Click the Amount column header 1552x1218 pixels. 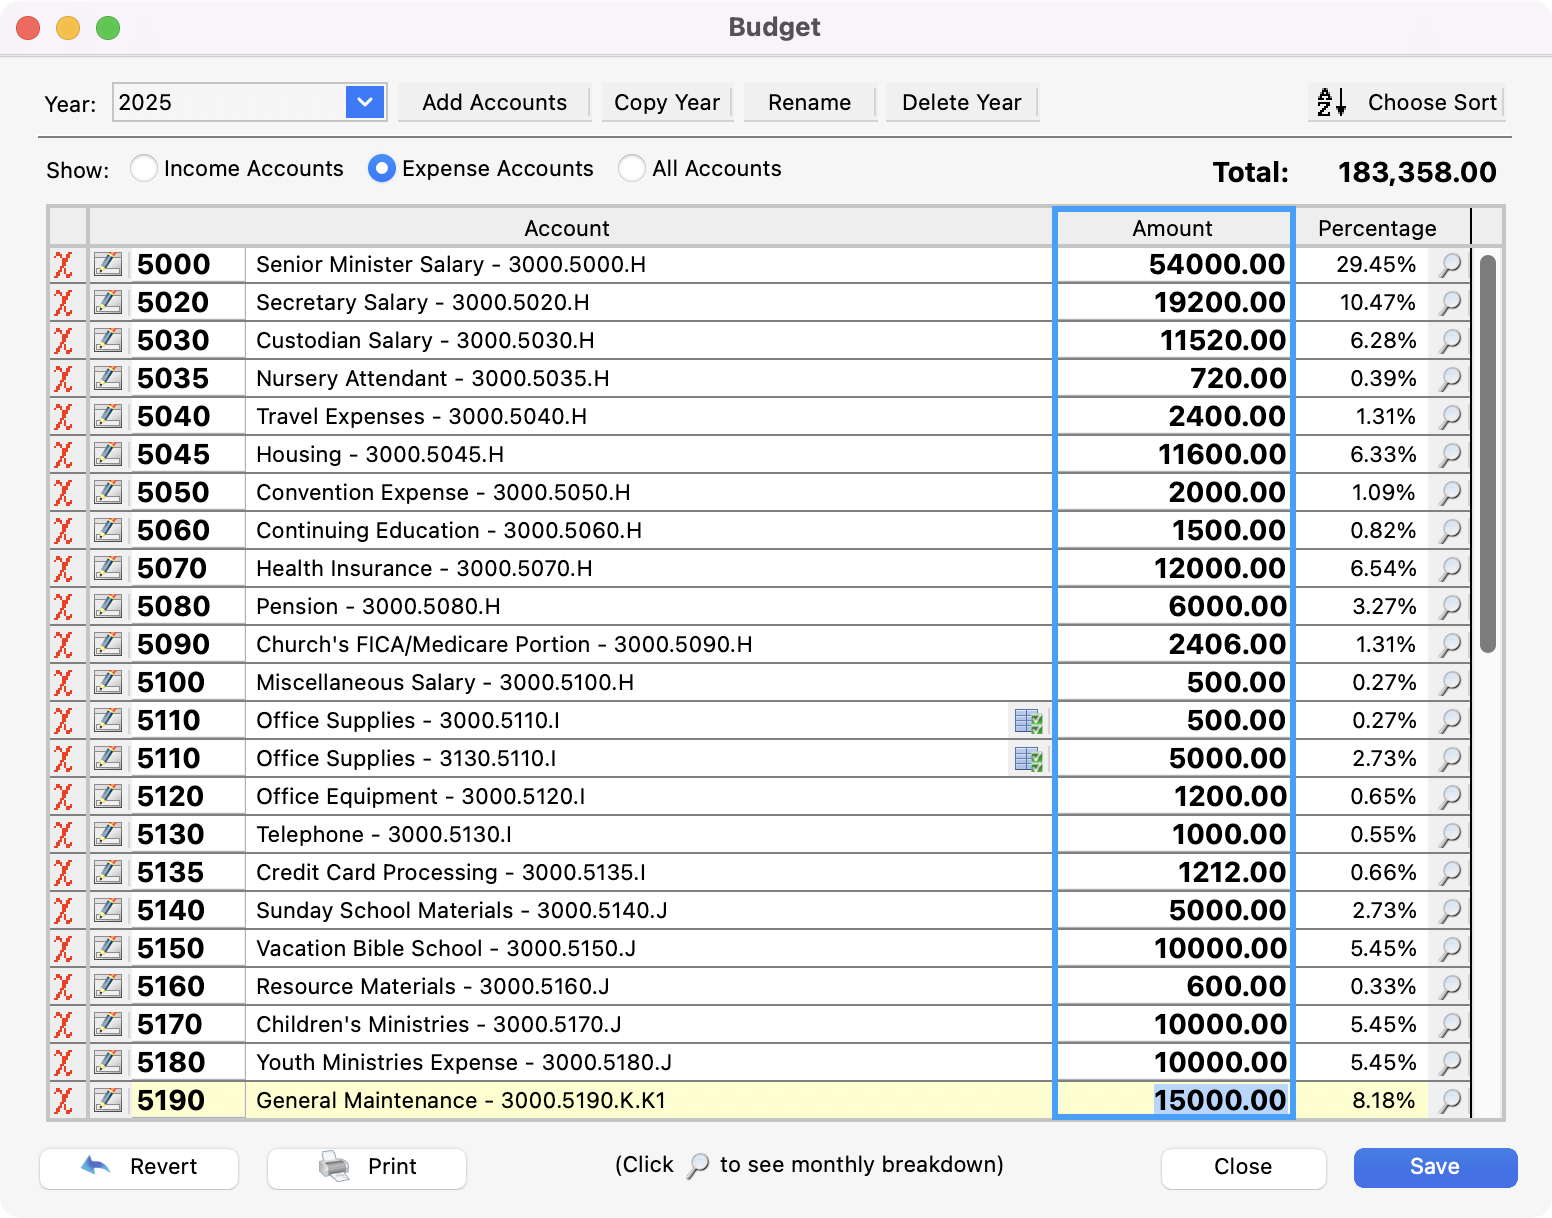tap(1172, 228)
